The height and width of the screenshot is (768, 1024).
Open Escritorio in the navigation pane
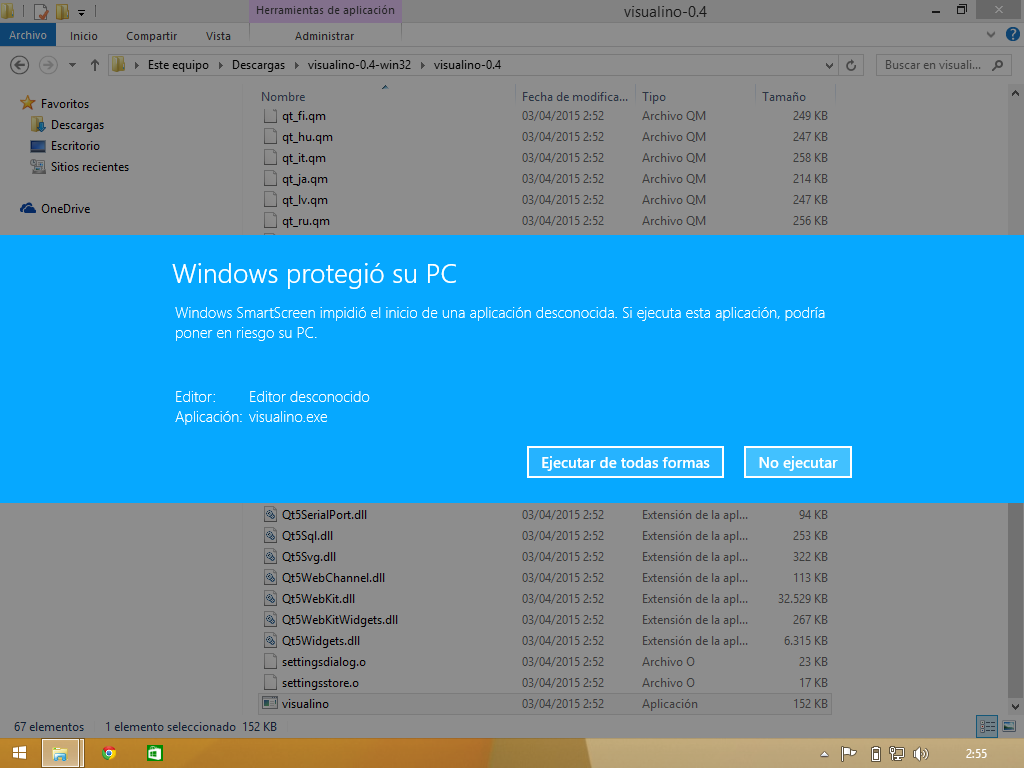(x=75, y=146)
